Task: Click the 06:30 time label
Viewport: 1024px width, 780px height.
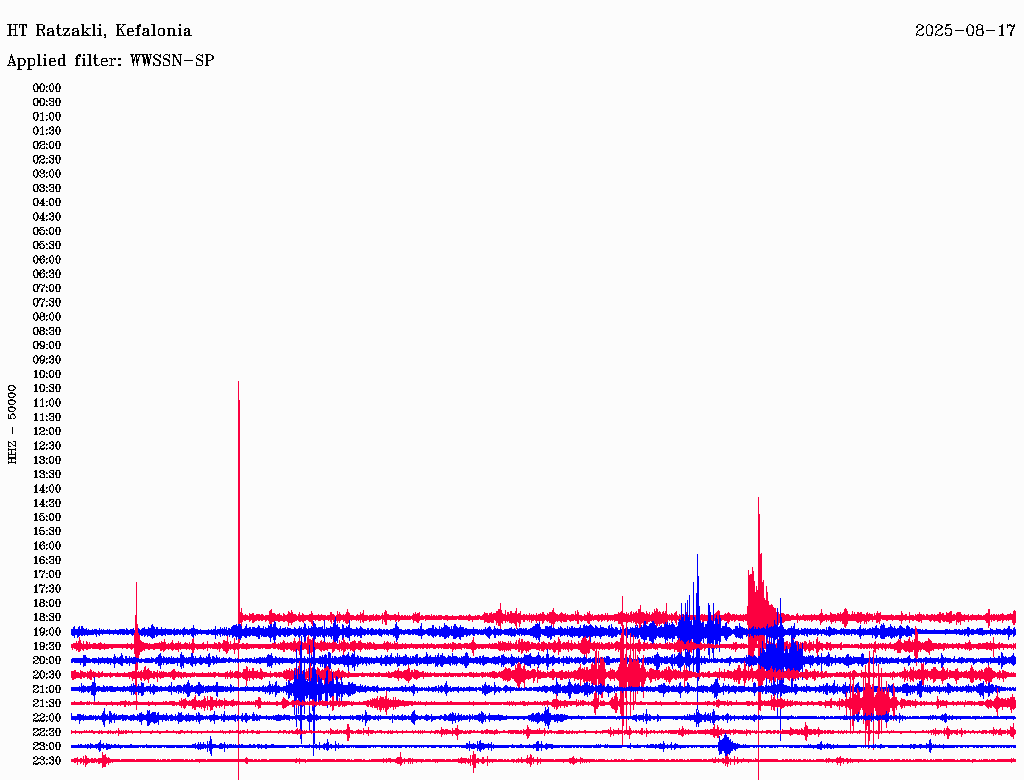Action: [47, 274]
